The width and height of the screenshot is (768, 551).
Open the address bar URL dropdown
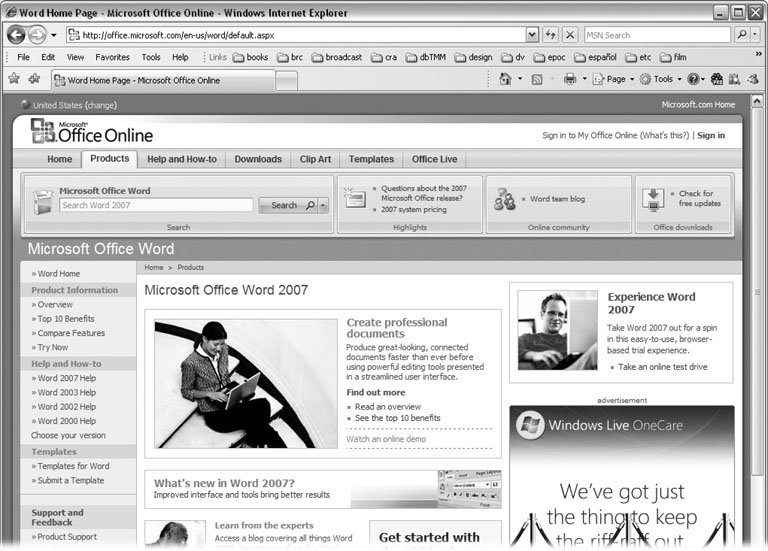[532, 35]
